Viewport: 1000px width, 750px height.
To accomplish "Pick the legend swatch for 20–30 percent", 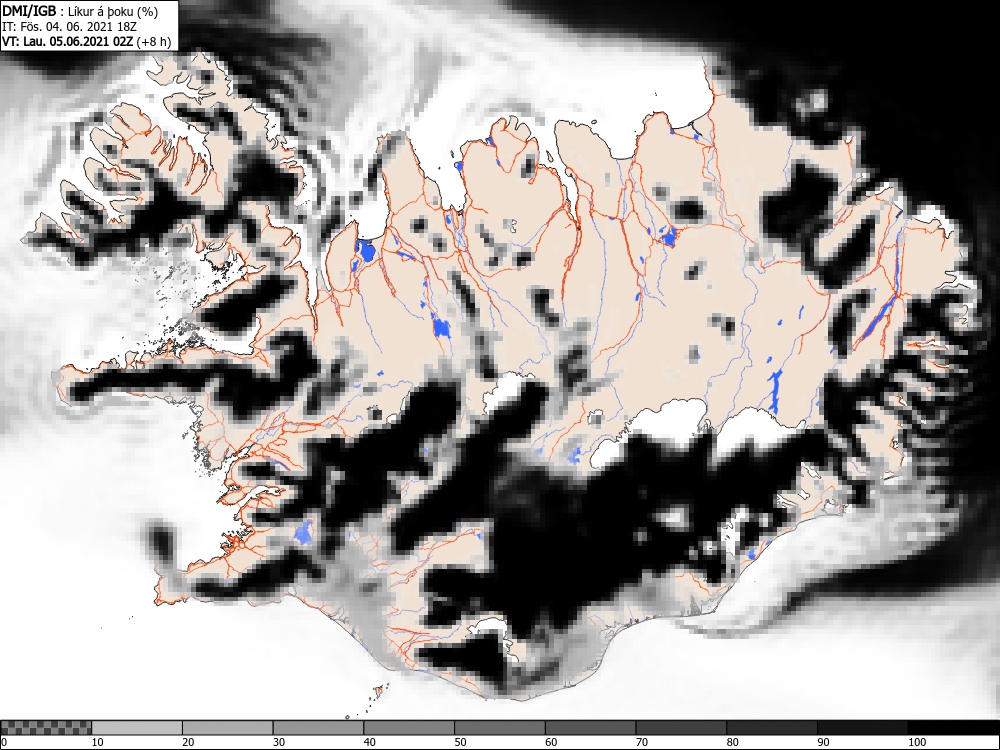I will point(228,728).
